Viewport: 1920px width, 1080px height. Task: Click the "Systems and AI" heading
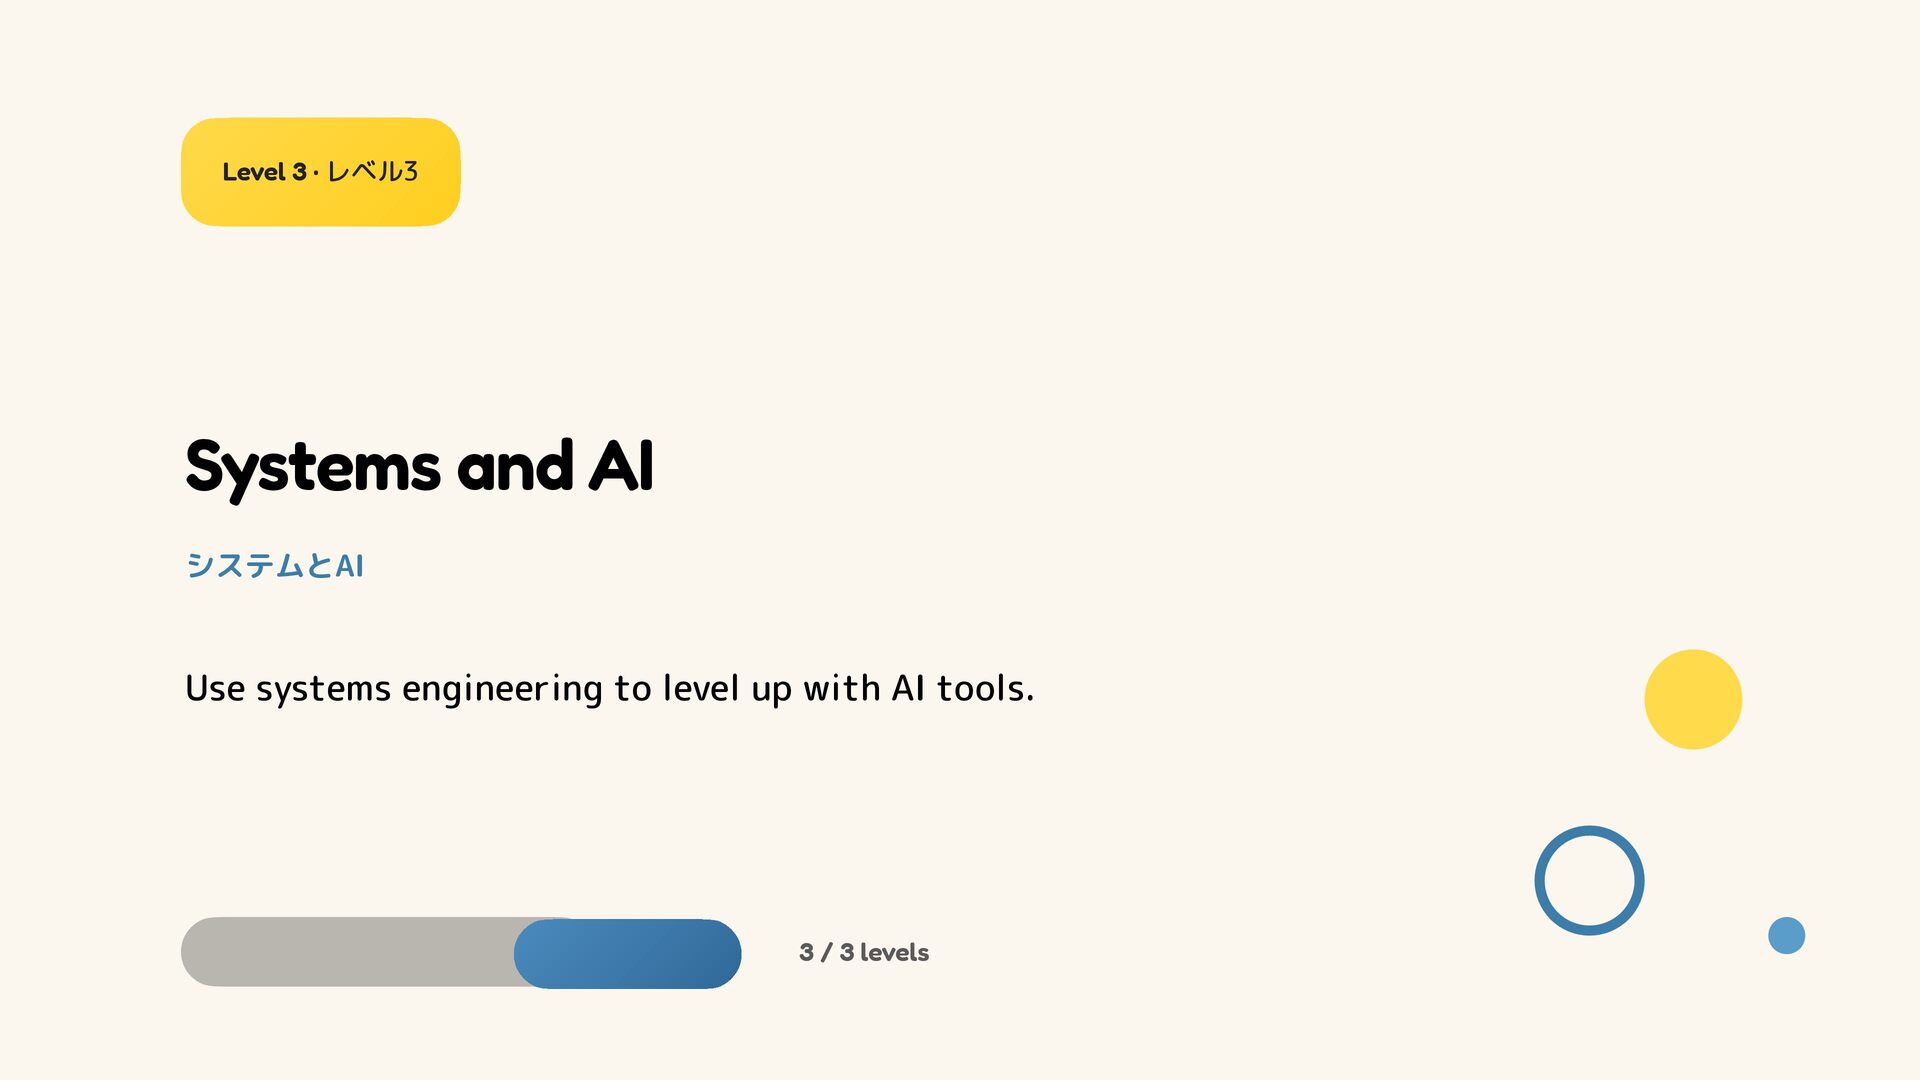point(419,467)
